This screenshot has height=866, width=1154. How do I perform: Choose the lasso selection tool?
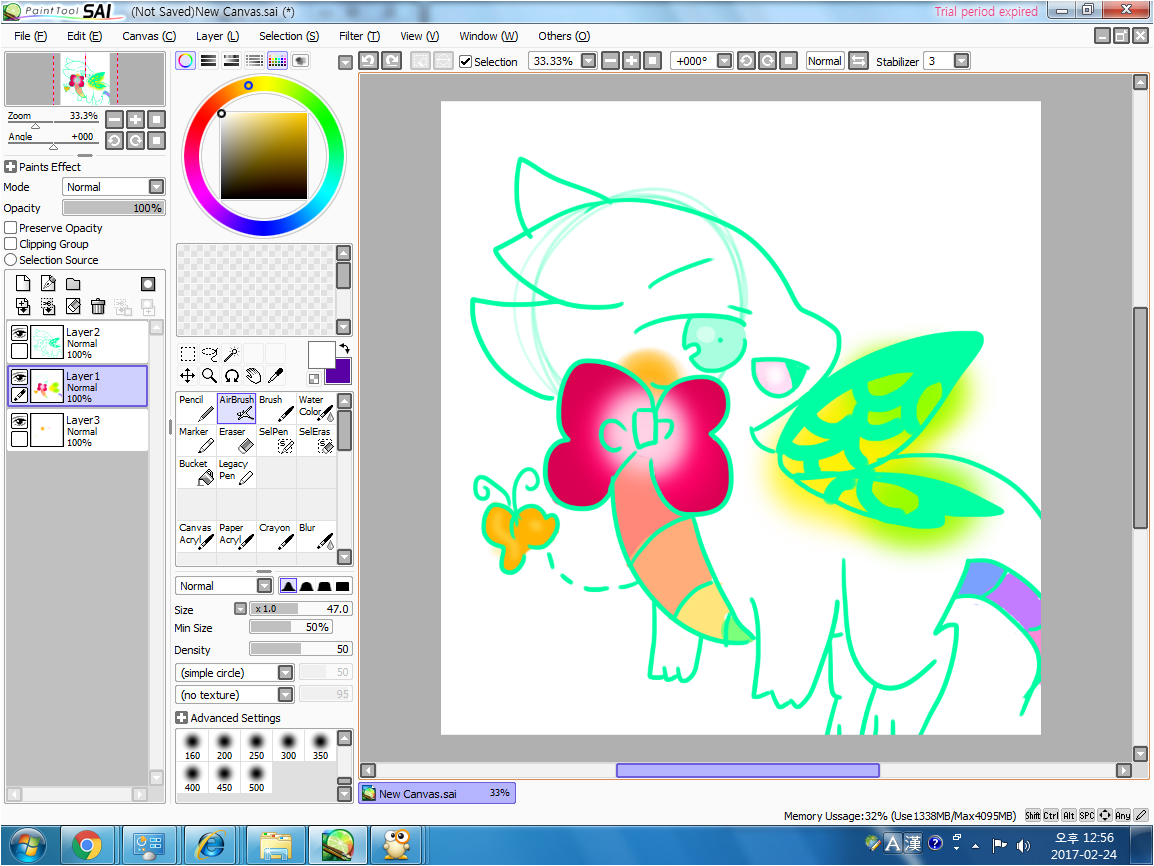pos(210,354)
